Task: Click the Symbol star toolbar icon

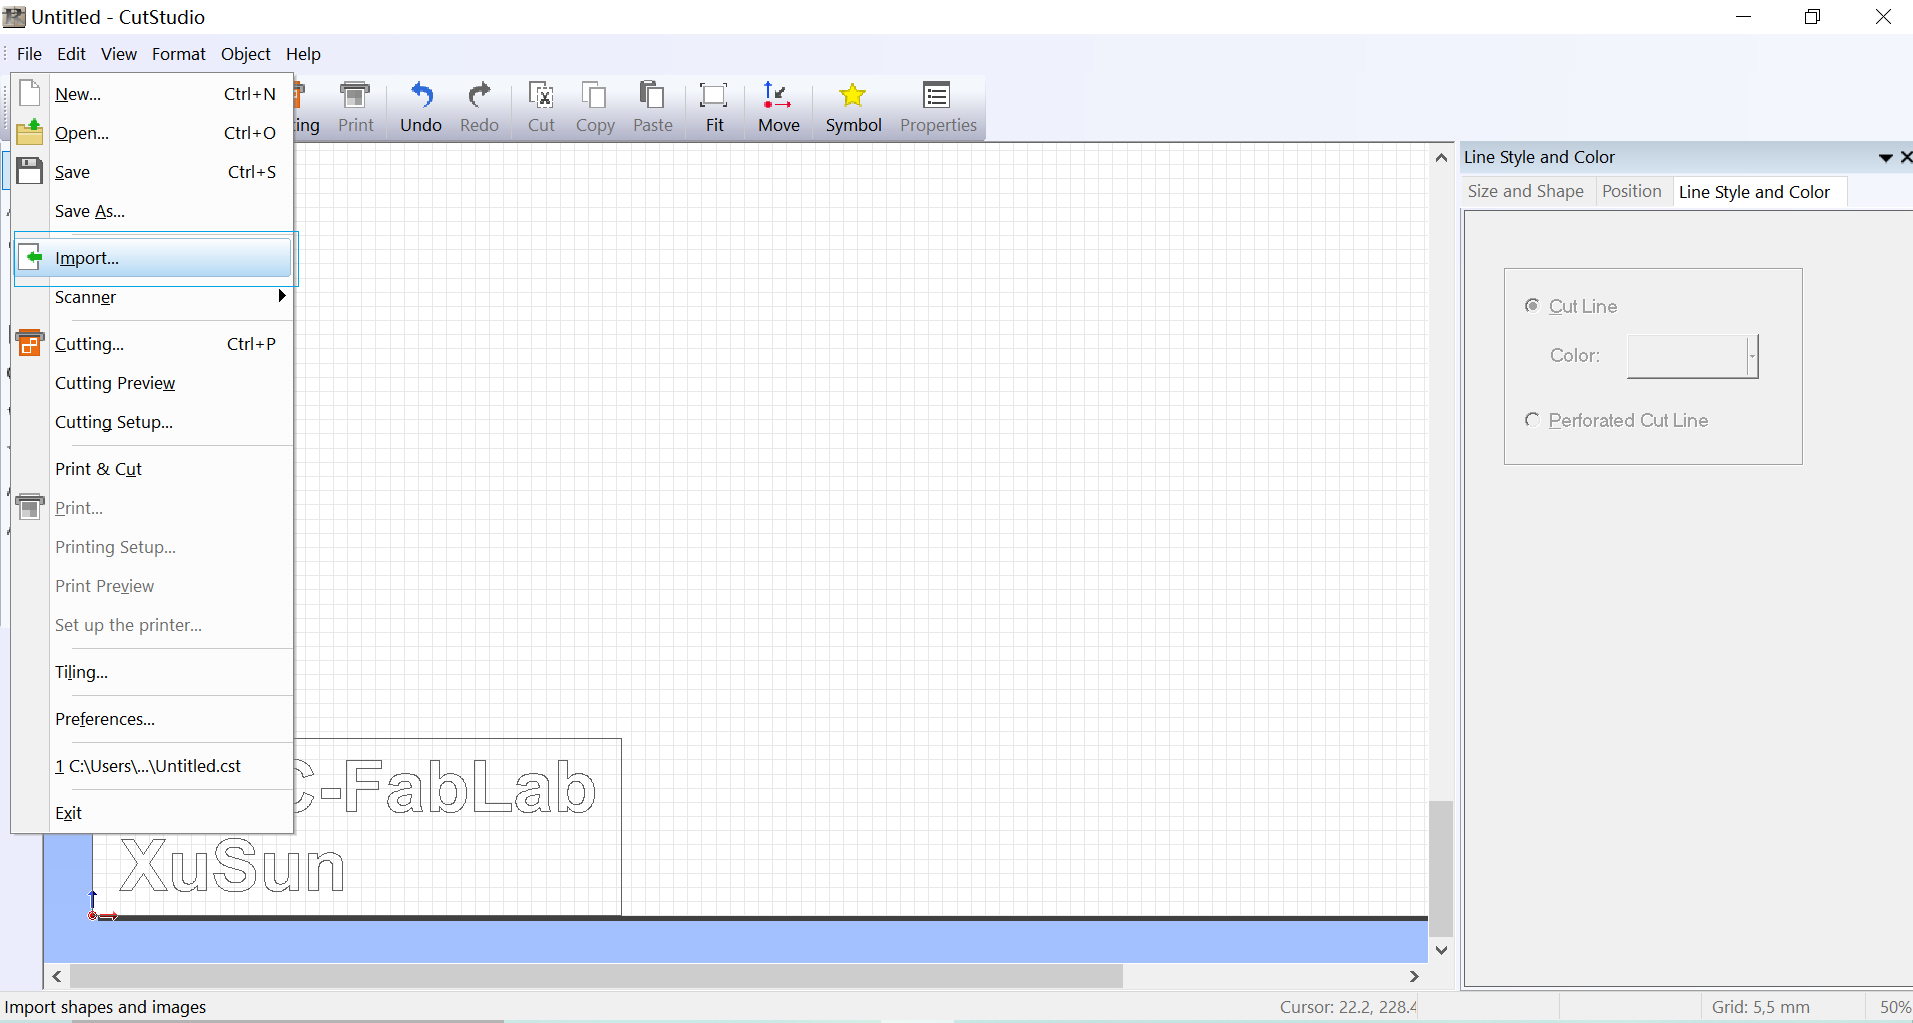Action: coord(853,107)
